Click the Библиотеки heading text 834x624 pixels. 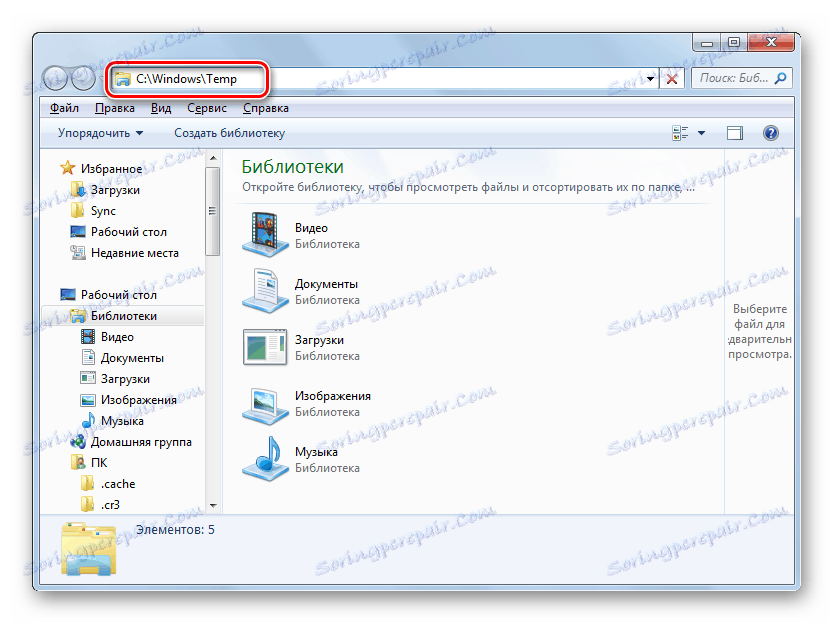293,167
